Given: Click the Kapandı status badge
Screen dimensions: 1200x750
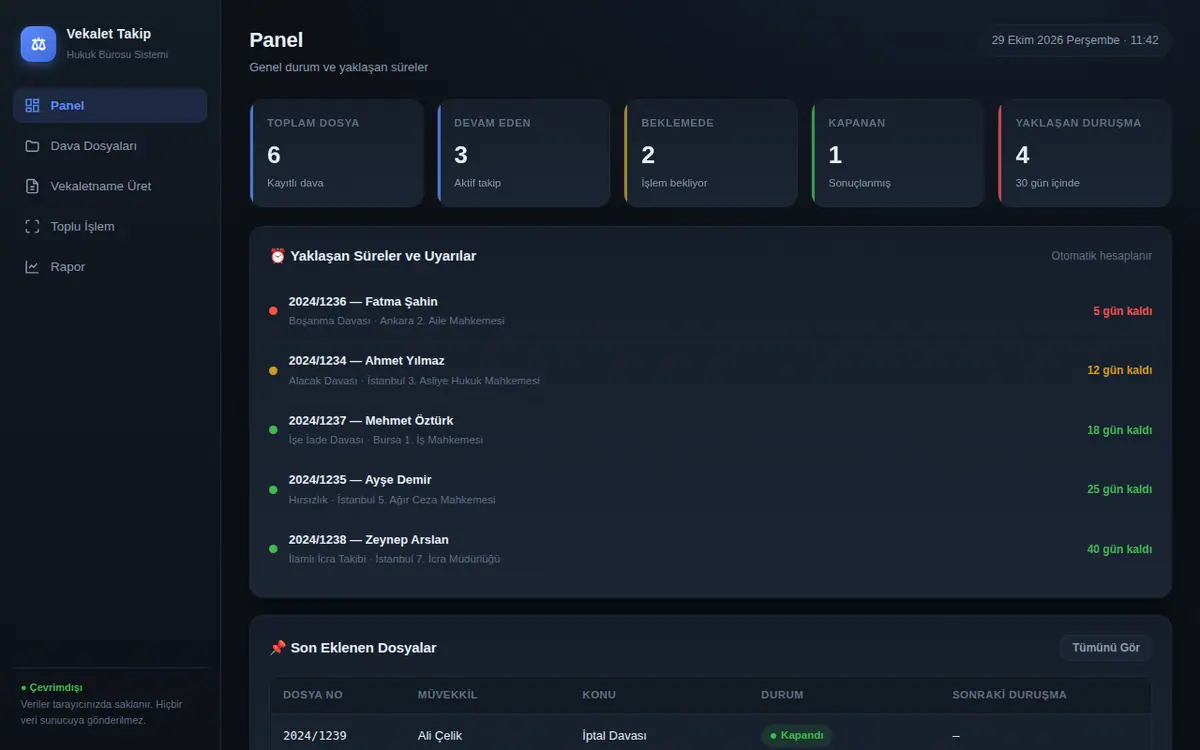Looking at the screenshot, I should tap(797, 736).
